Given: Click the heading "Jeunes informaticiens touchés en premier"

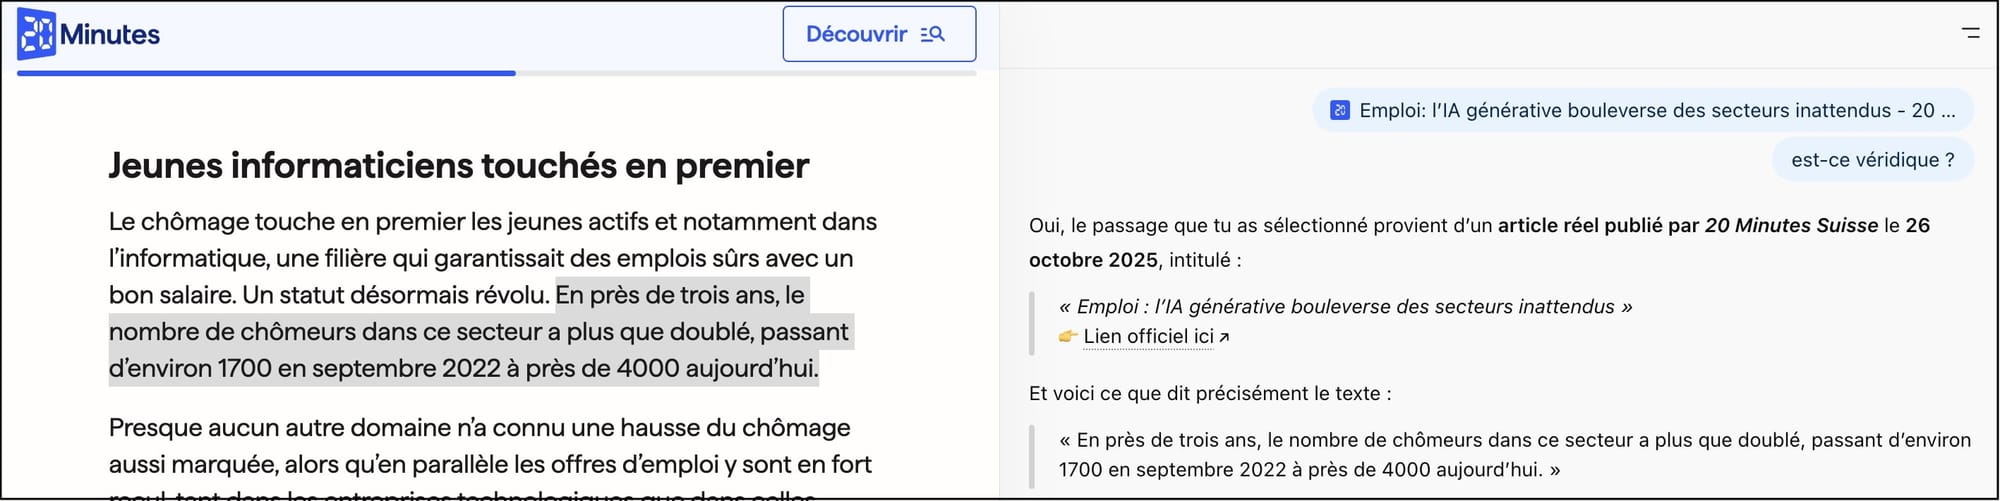Looking at the screenshot, I should coord(458,166).
